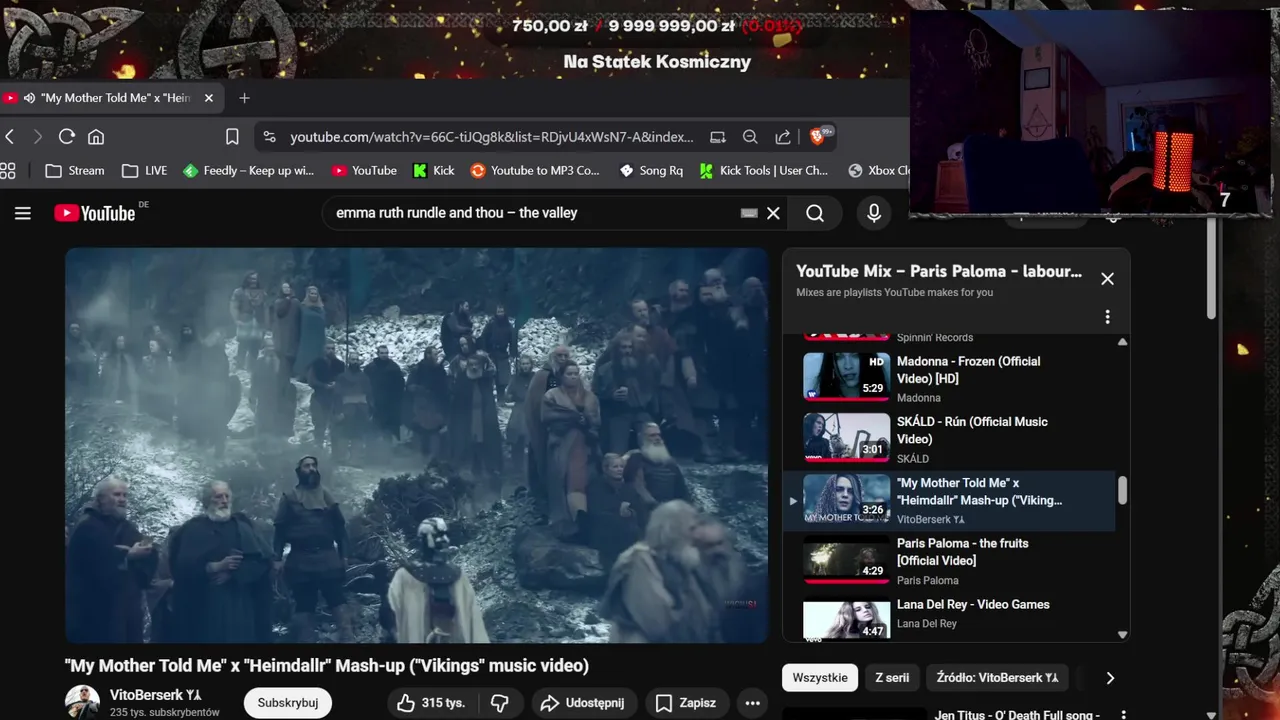
Task: Reload the current page
Action: point(67,137)
